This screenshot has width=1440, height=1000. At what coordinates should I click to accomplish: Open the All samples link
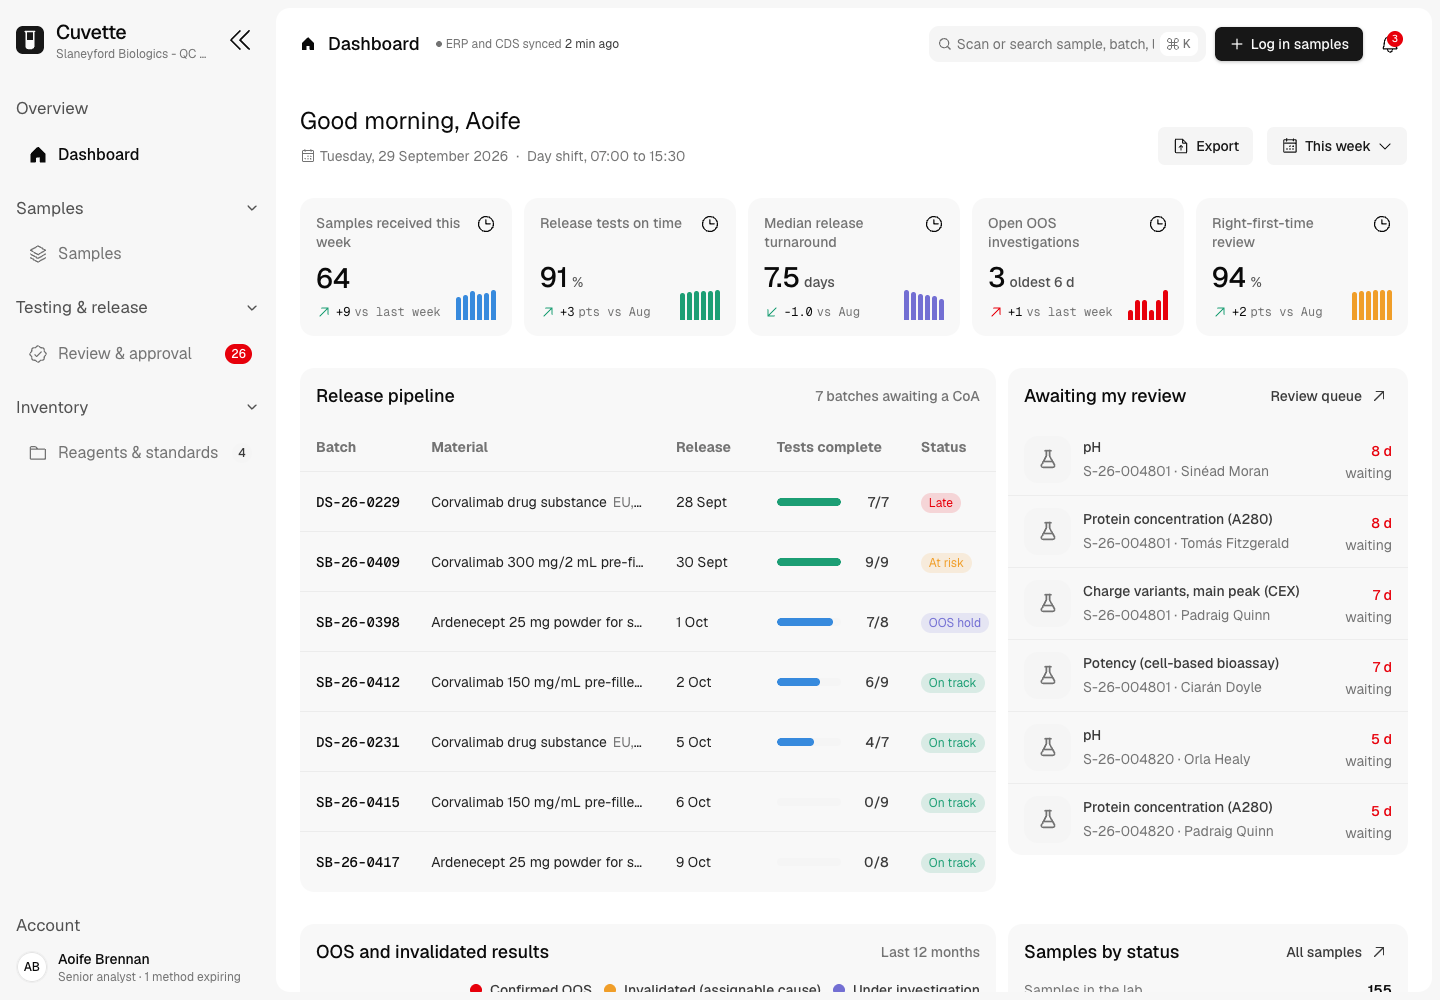coord(1336,952)
